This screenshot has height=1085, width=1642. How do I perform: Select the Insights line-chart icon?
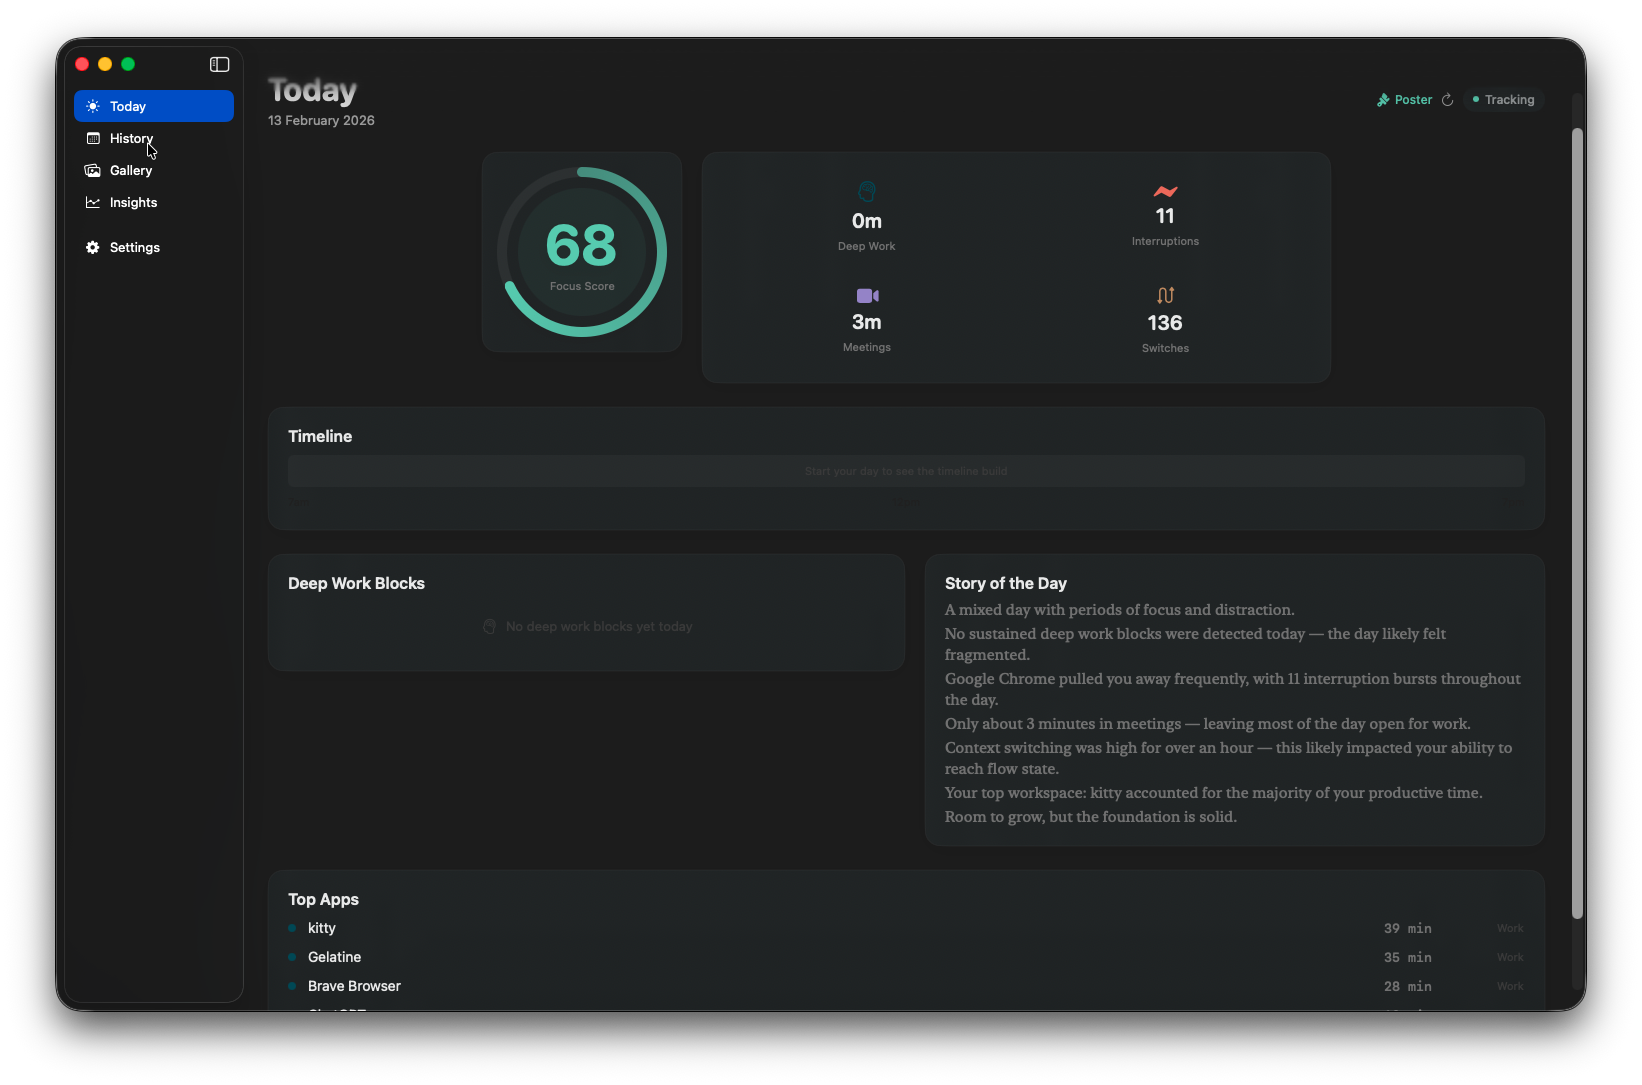coord(93,202)
